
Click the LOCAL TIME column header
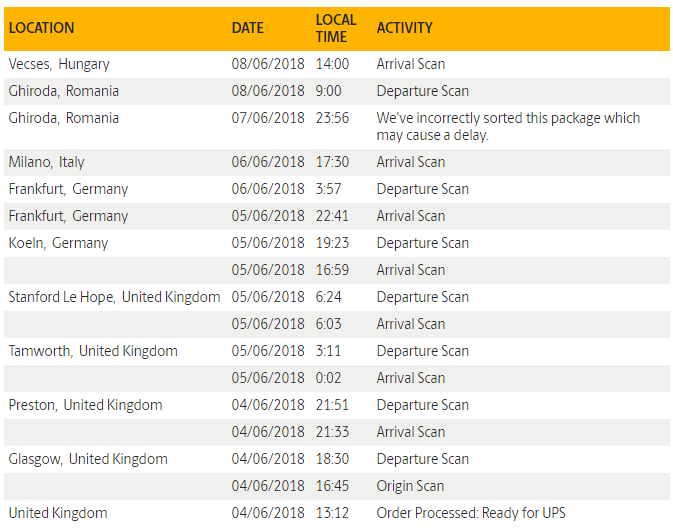pyautogui.click(x=336, y=28)
